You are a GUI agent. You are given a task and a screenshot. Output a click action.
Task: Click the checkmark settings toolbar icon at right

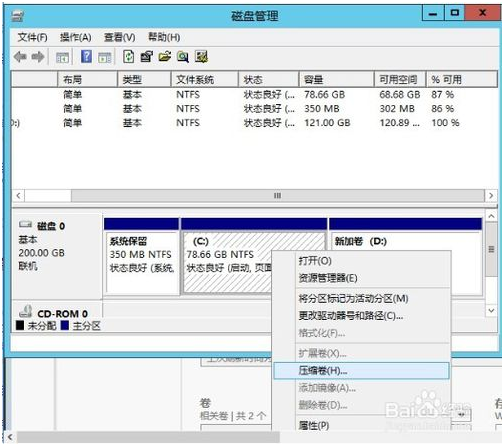point(201,57)
